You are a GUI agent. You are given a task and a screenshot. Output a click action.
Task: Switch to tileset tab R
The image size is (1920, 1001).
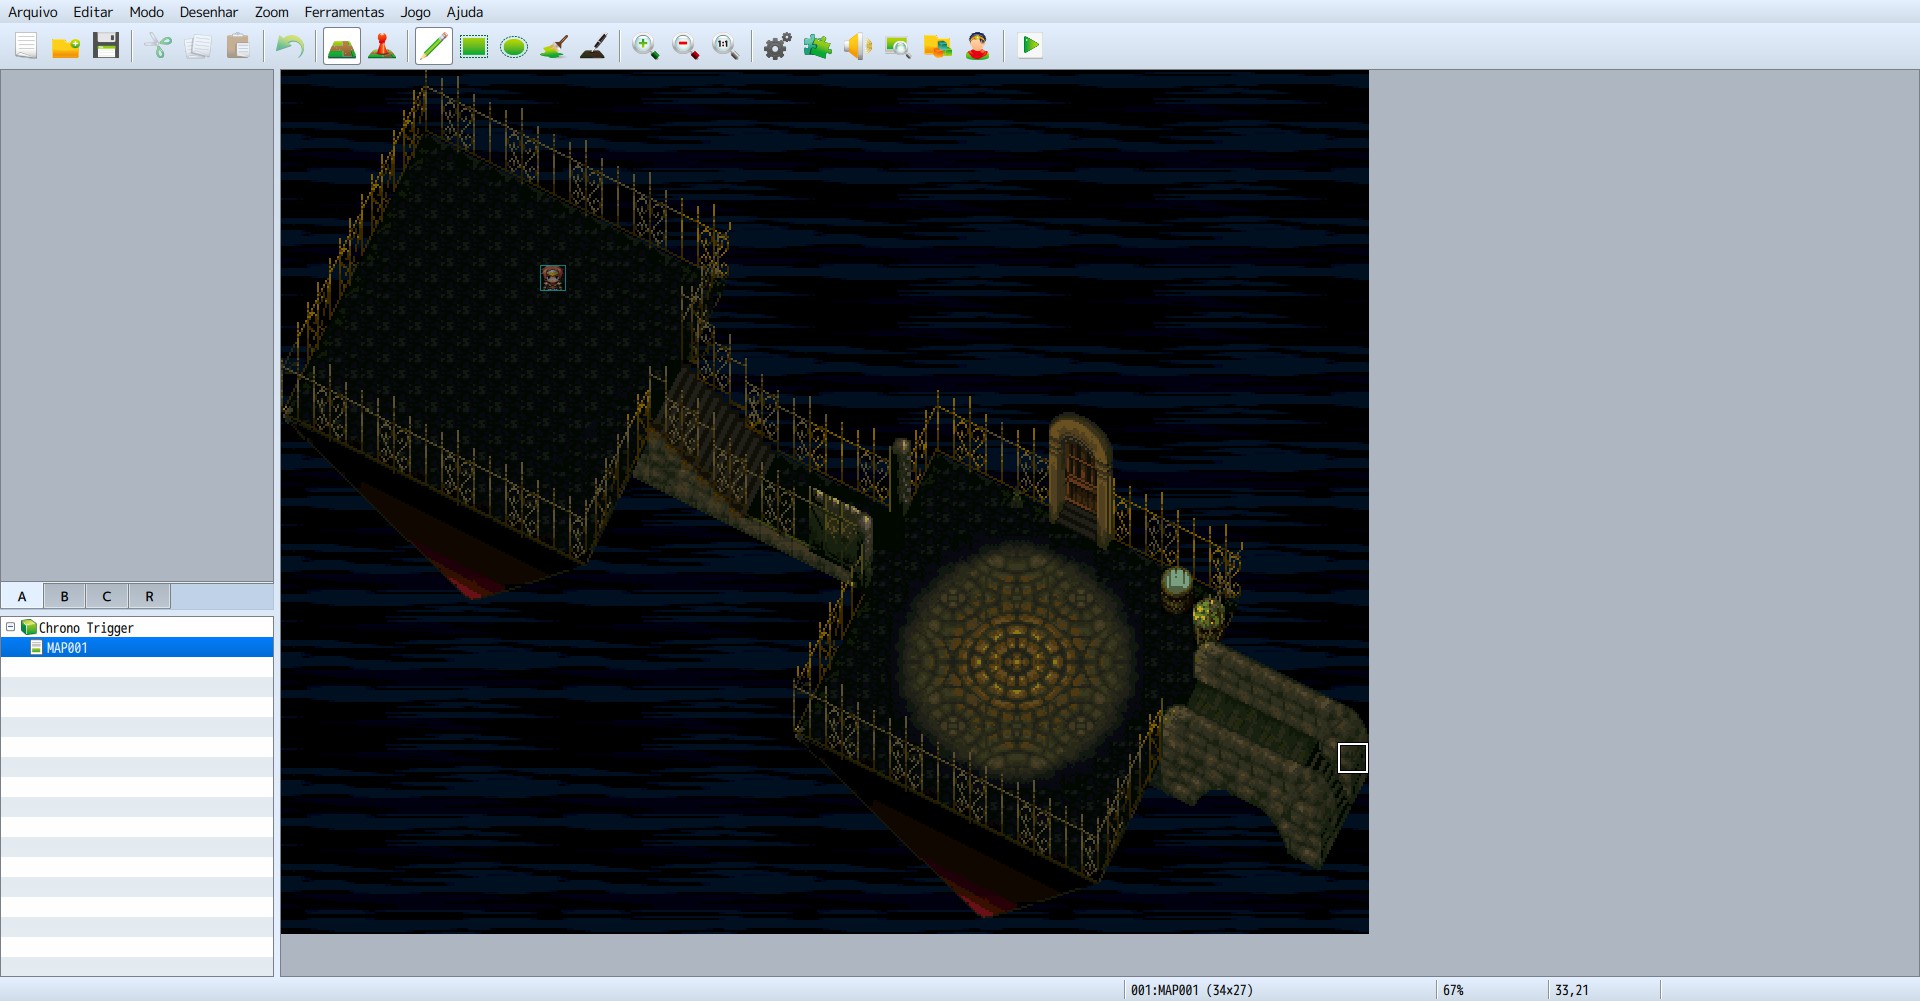click(x=150, y=597)
